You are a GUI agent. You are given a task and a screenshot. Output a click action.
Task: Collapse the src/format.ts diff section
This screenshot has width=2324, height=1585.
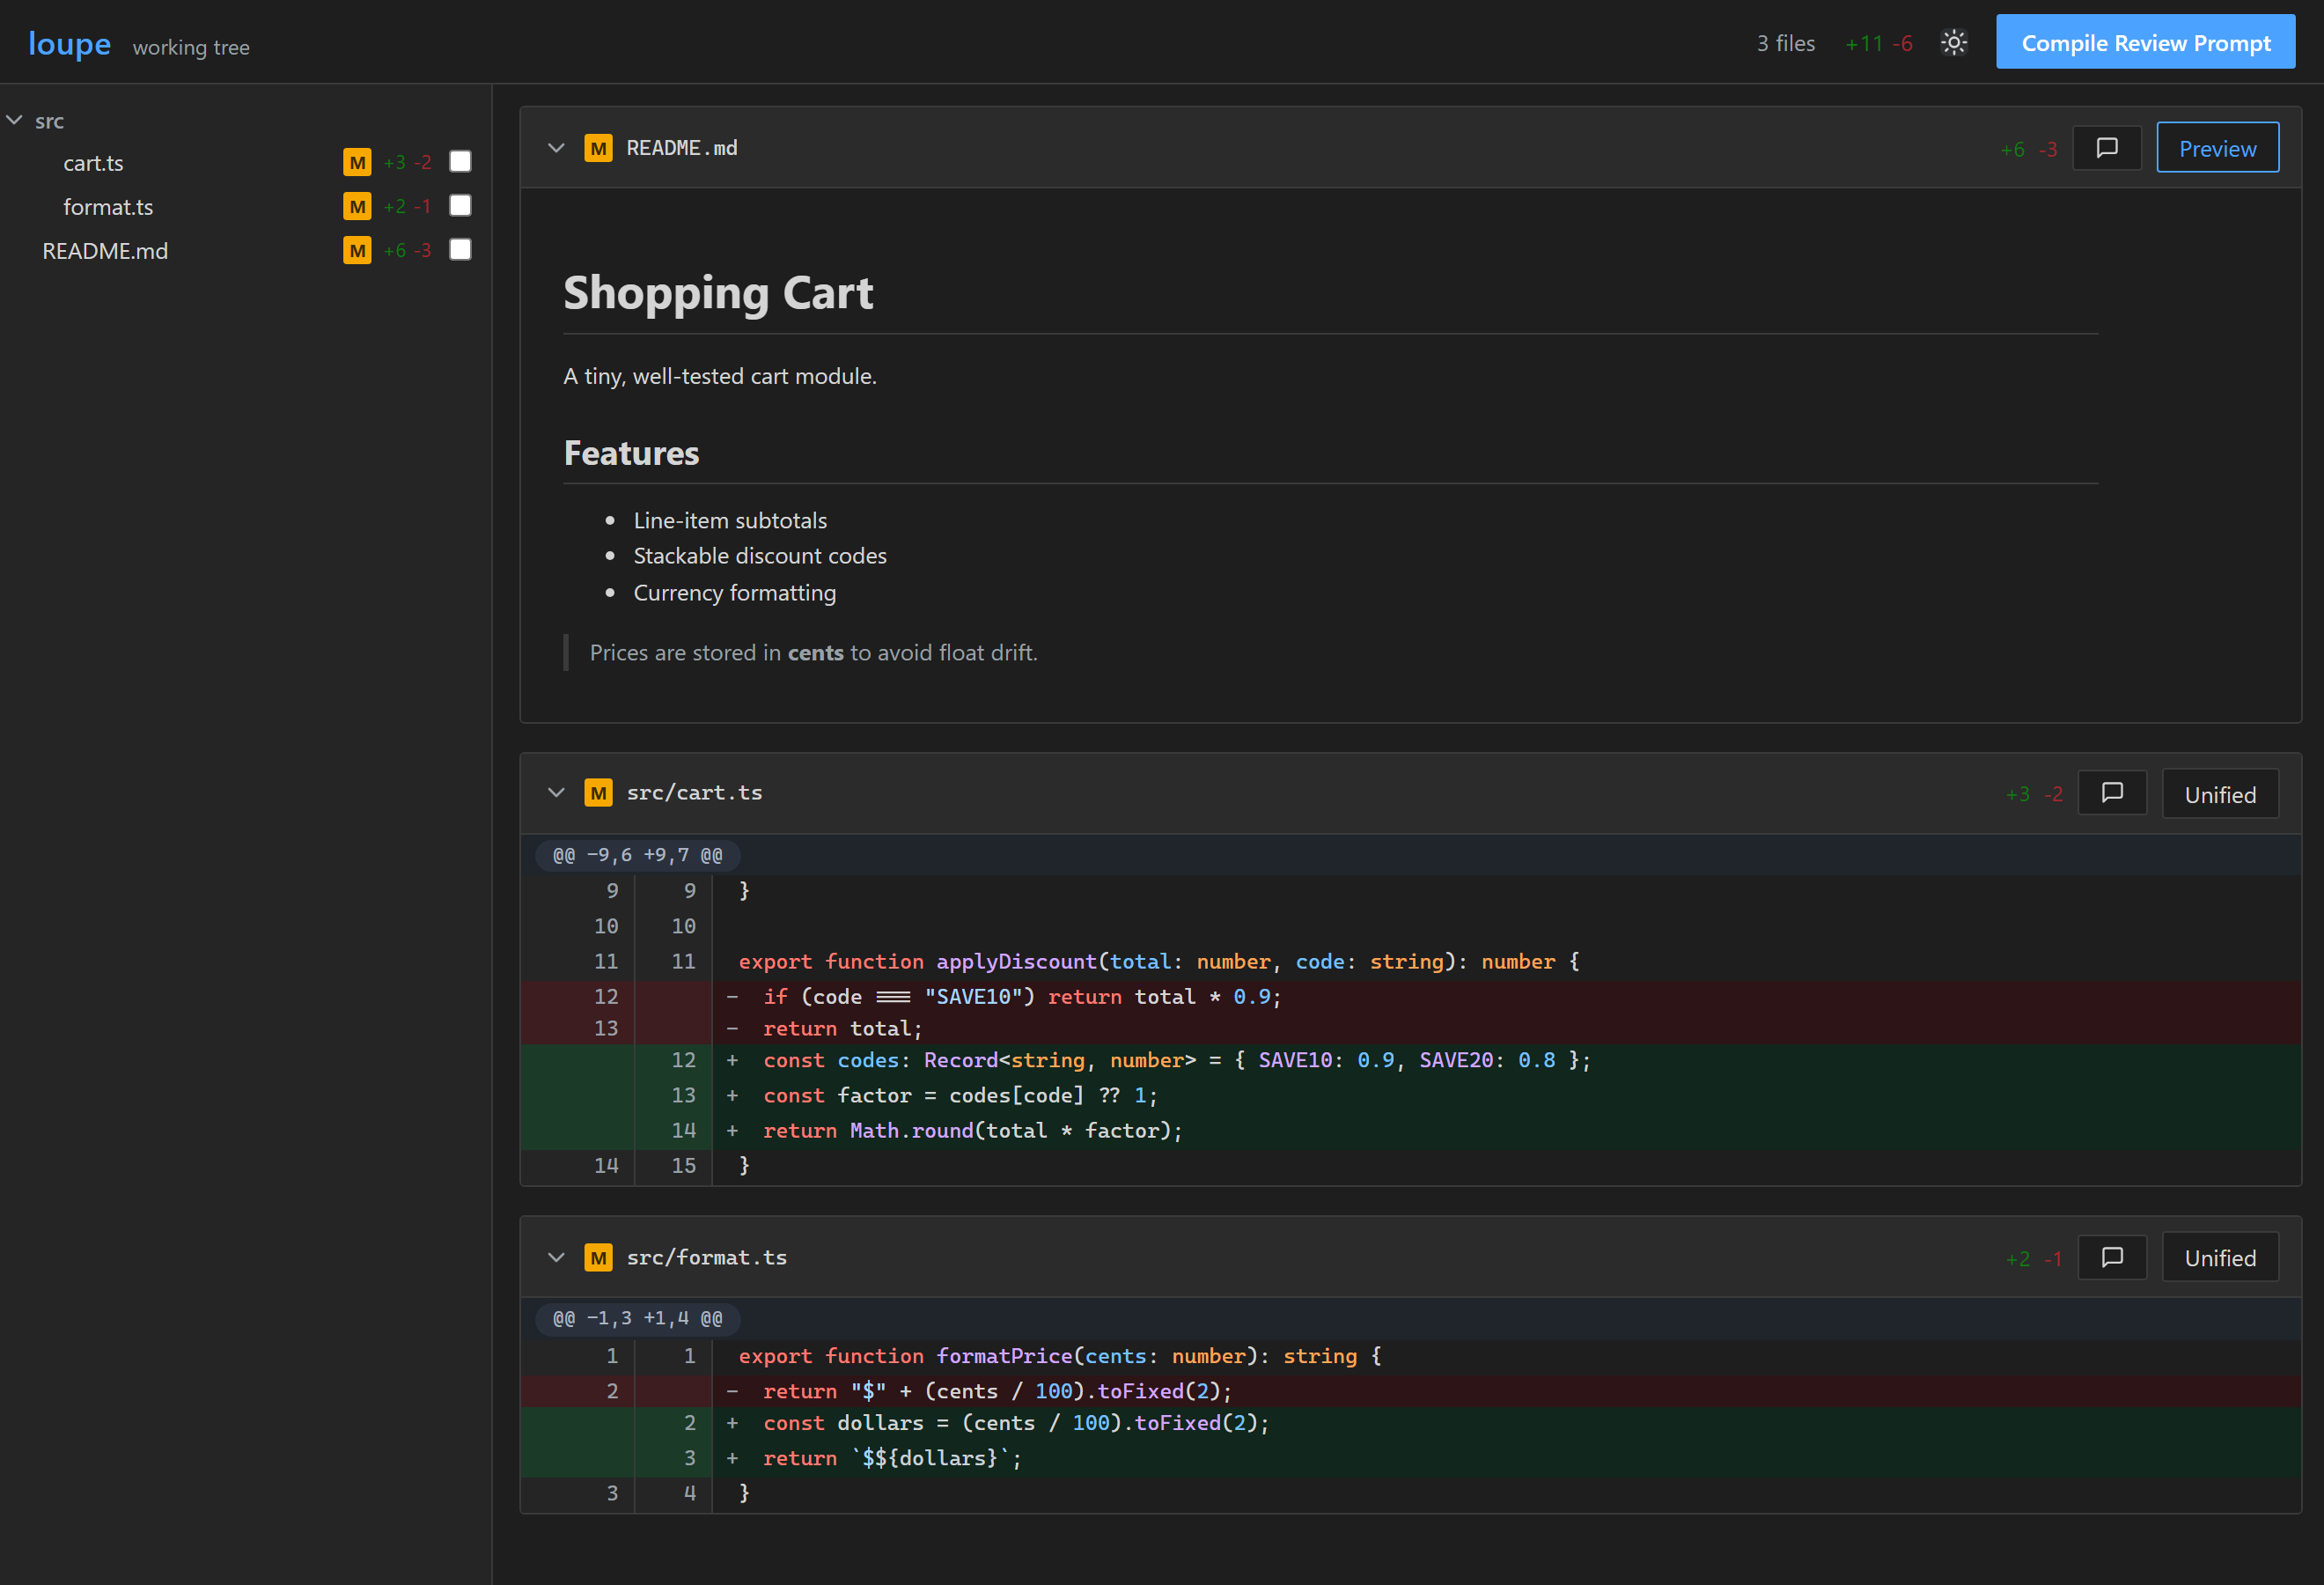point(556,1257)
